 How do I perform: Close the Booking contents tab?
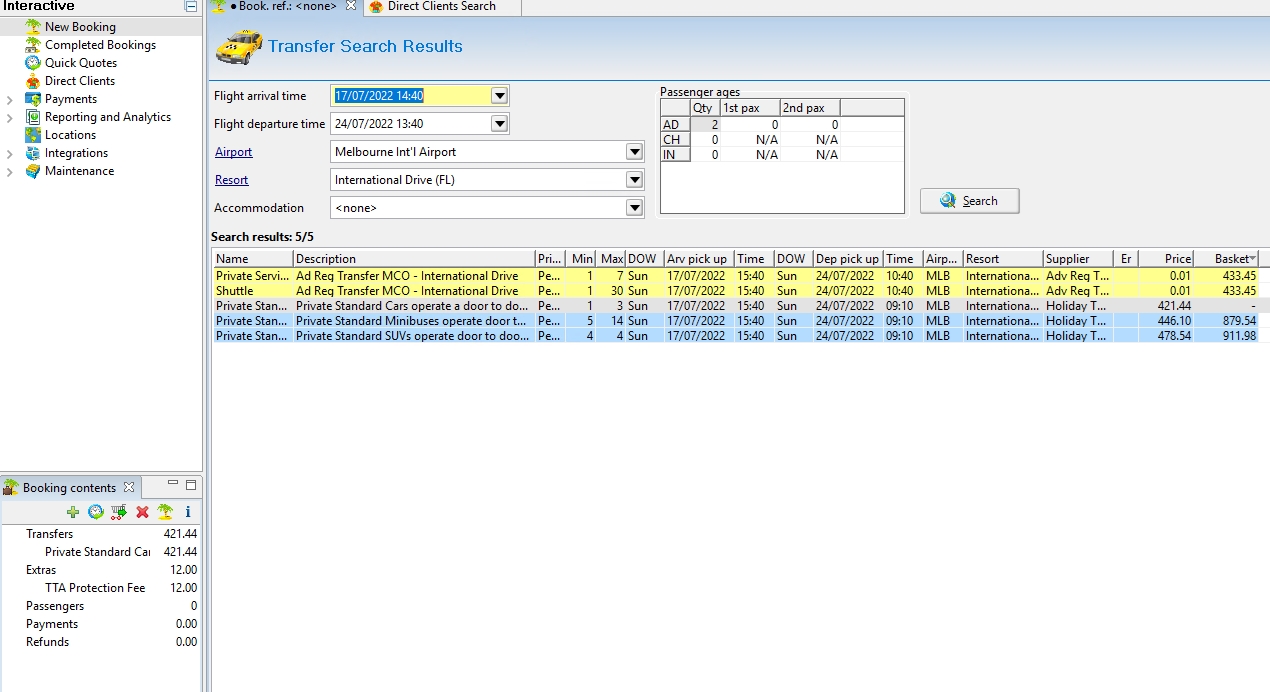click(129, 488)
